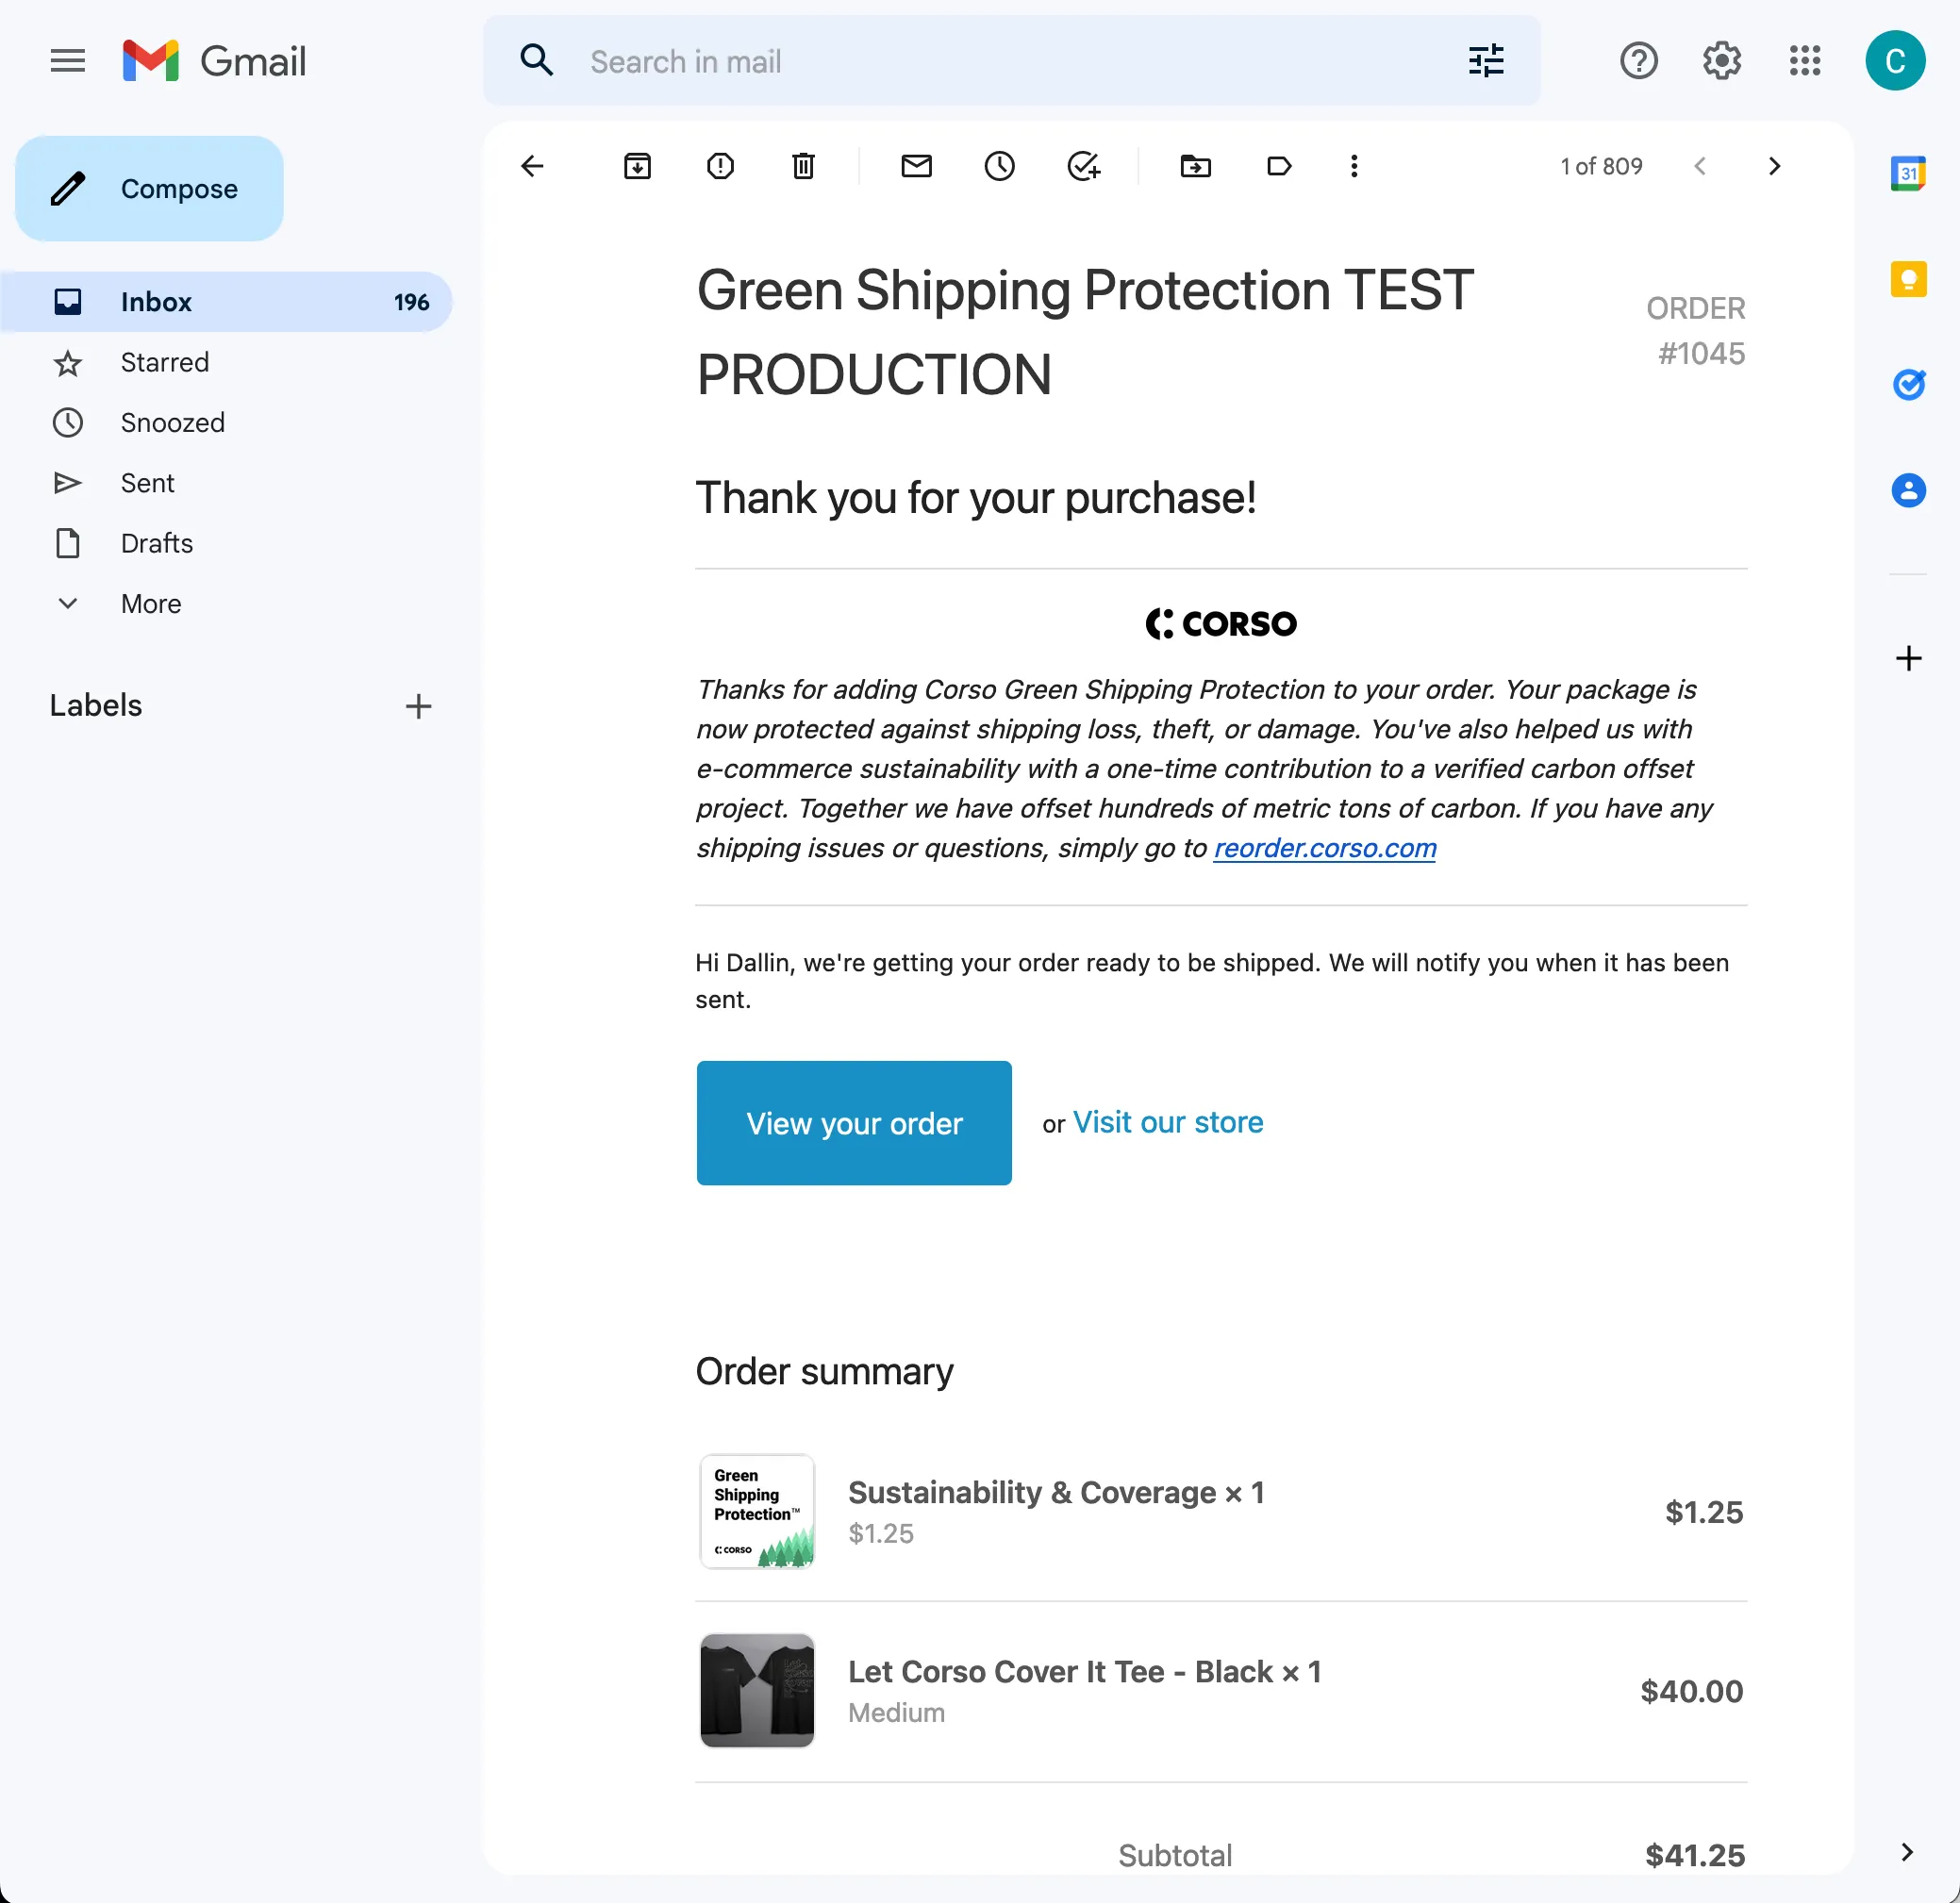Report this email as spam
Image resolution: width=1960 pixels, height=1903 pixels.
pos(720,166)
